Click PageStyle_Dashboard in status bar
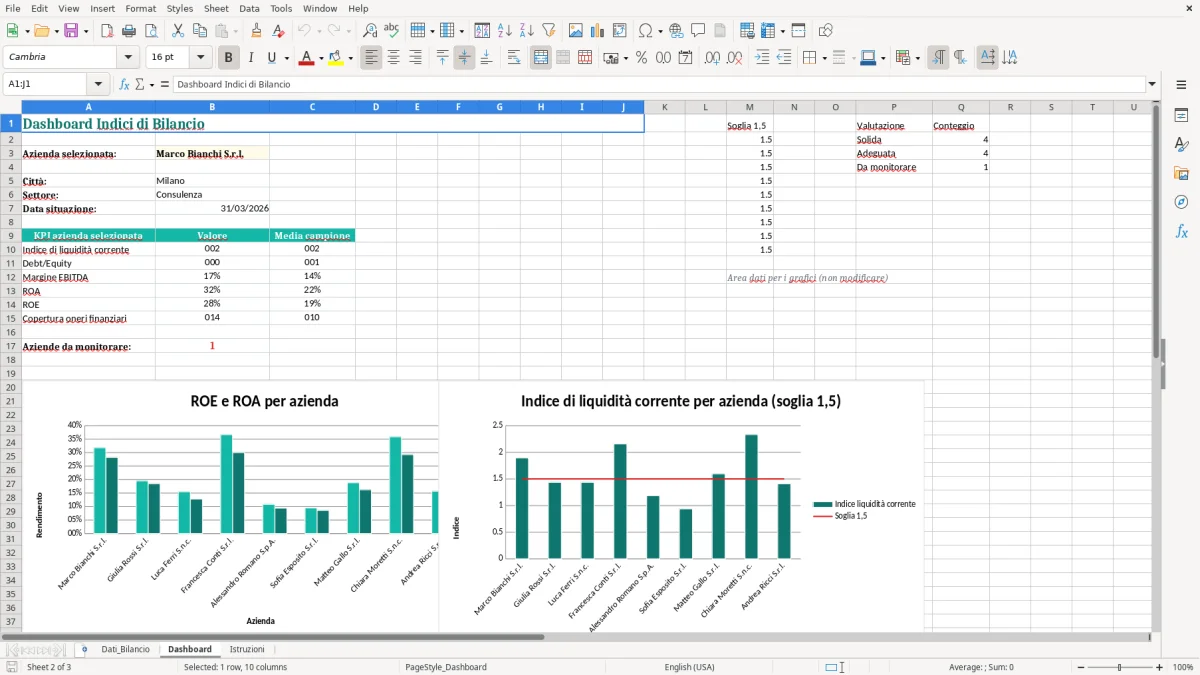 tap(445, 667)
